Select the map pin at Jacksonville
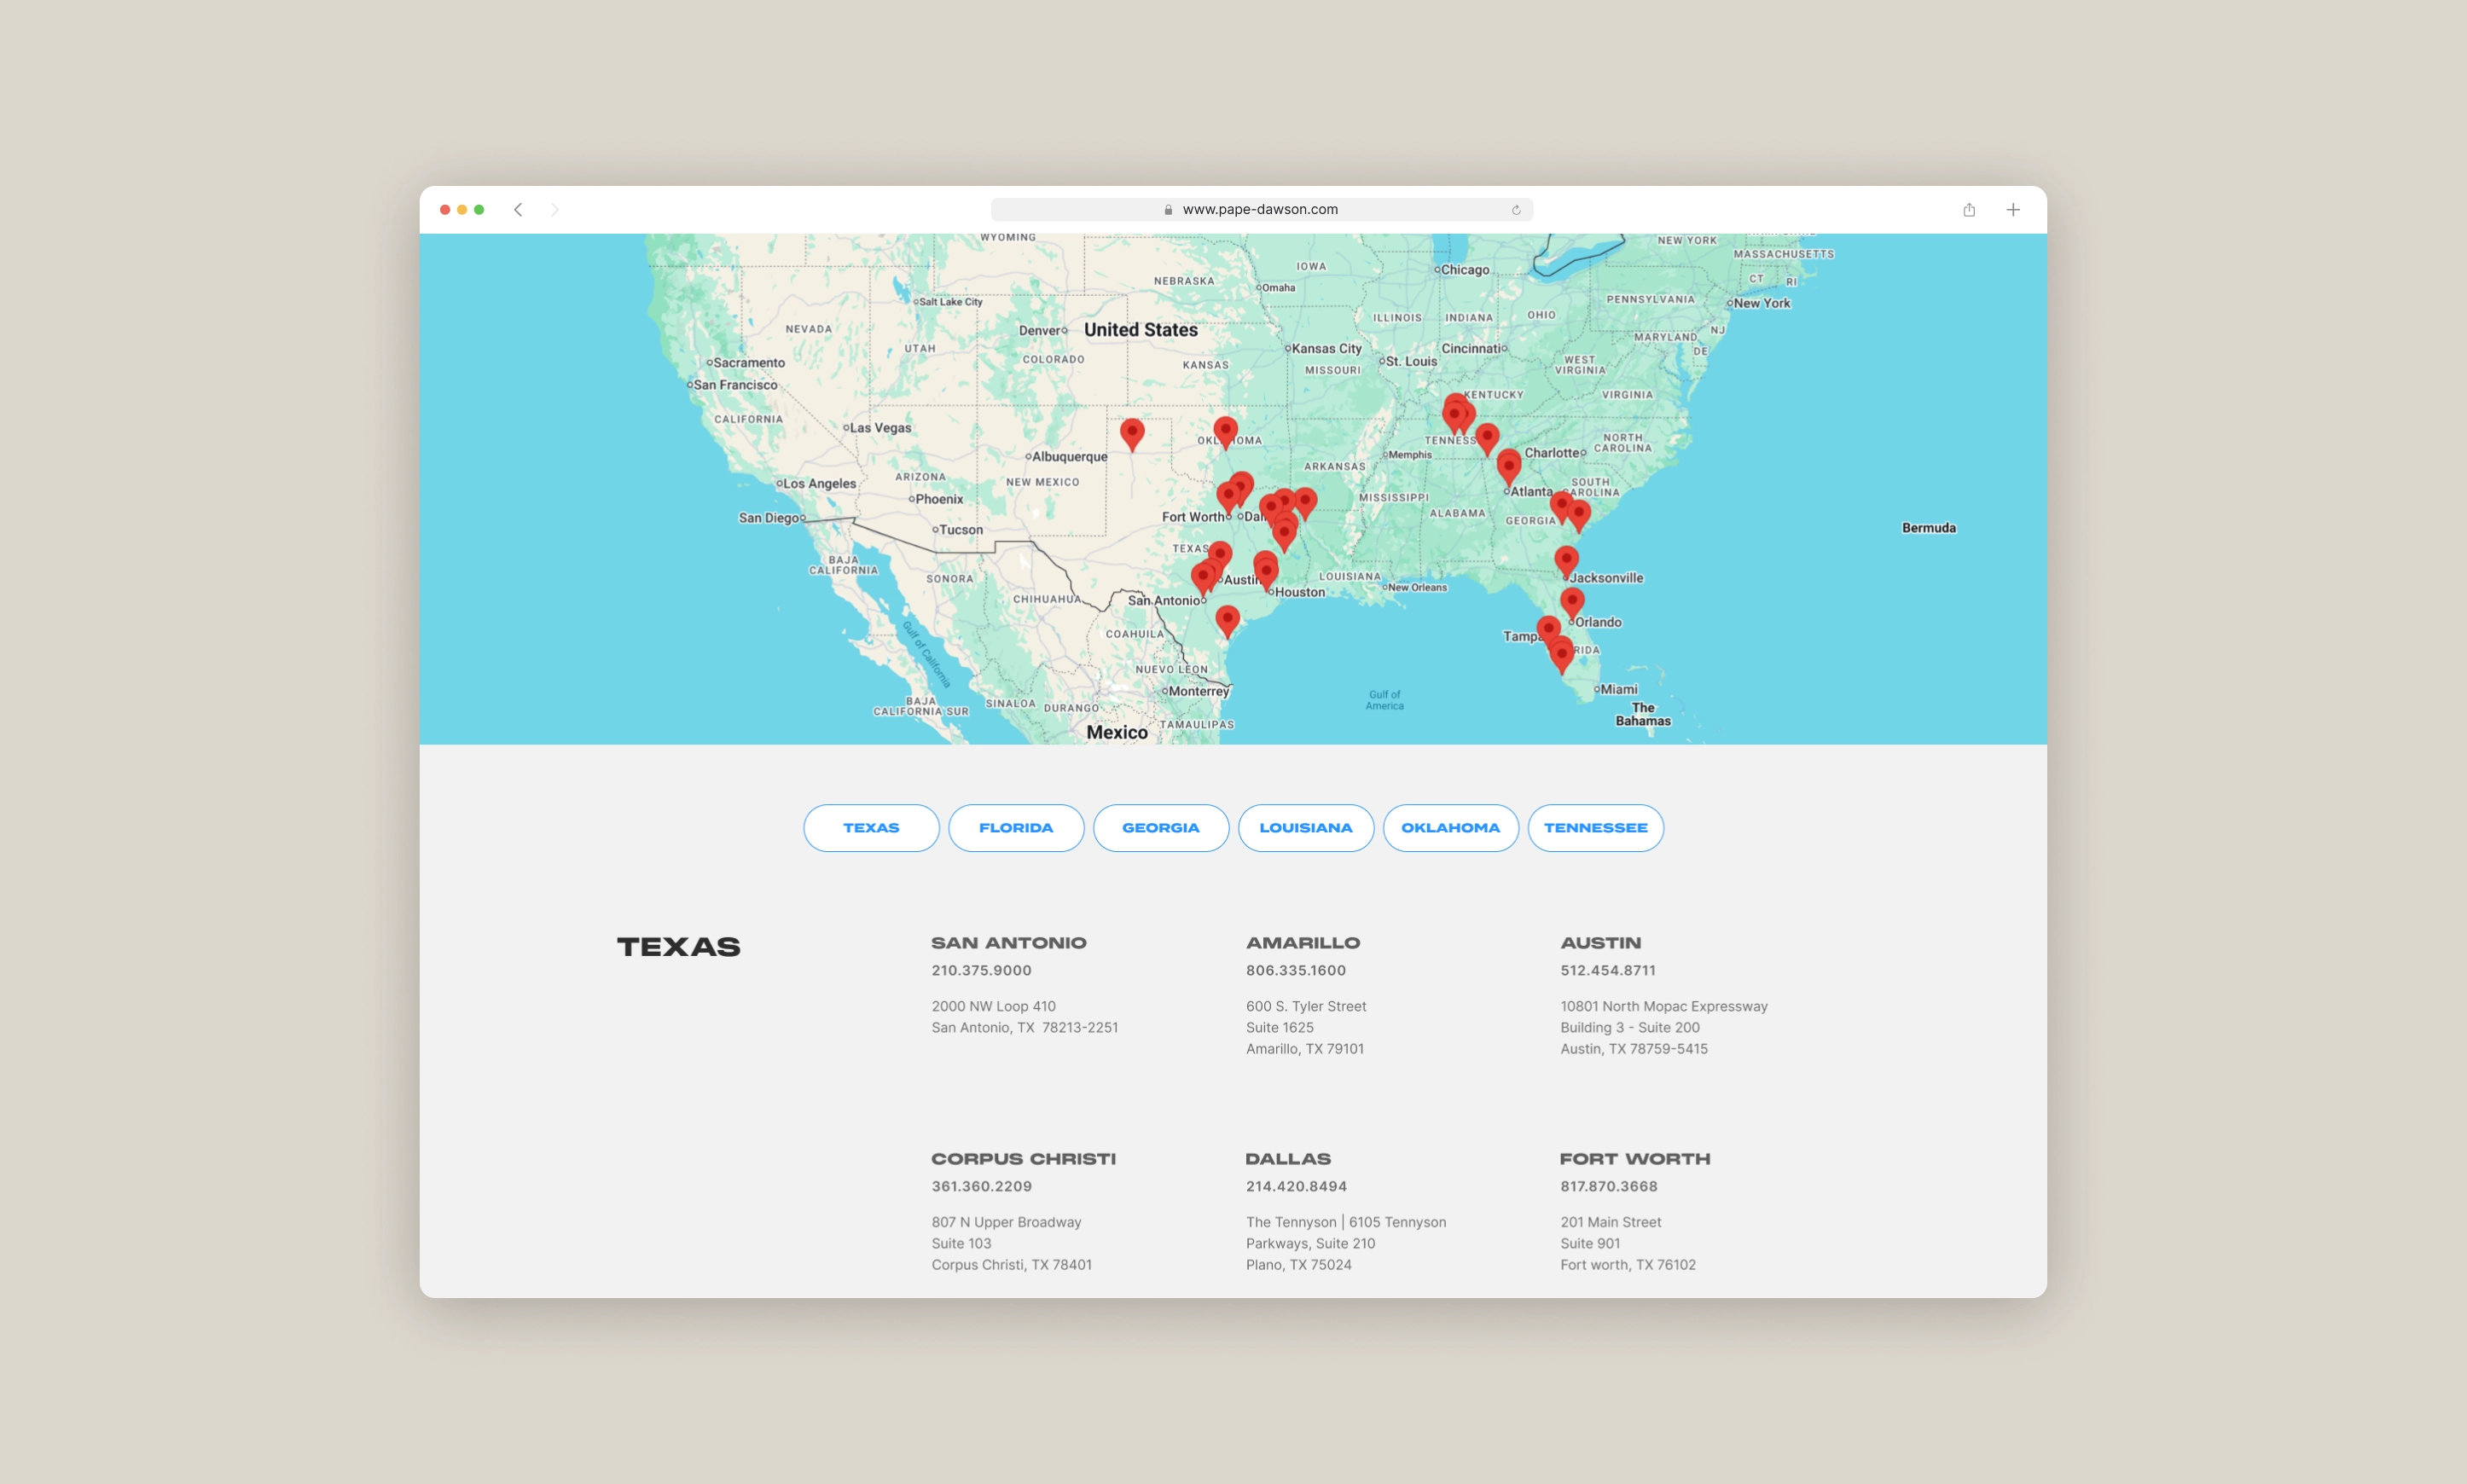The height and width of the screenshot is (1484, 2467). [1567, 561]
